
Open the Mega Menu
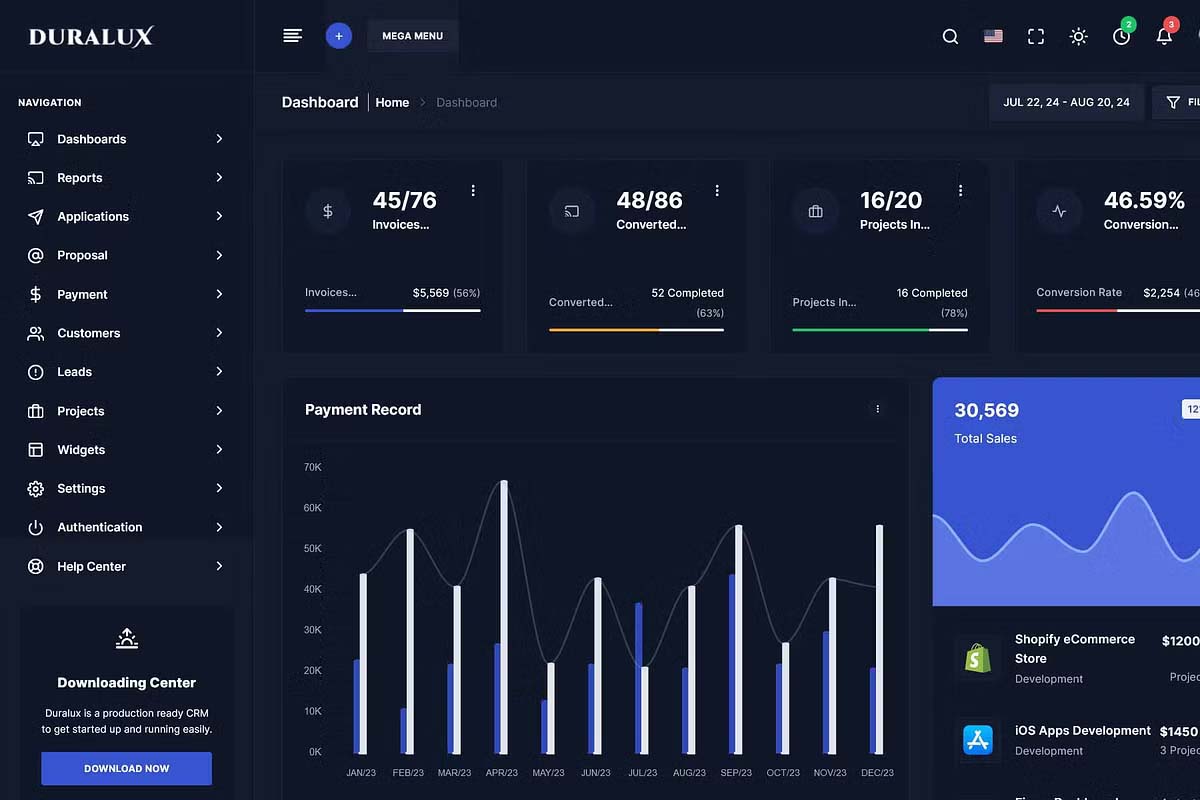tap(413, 36)
